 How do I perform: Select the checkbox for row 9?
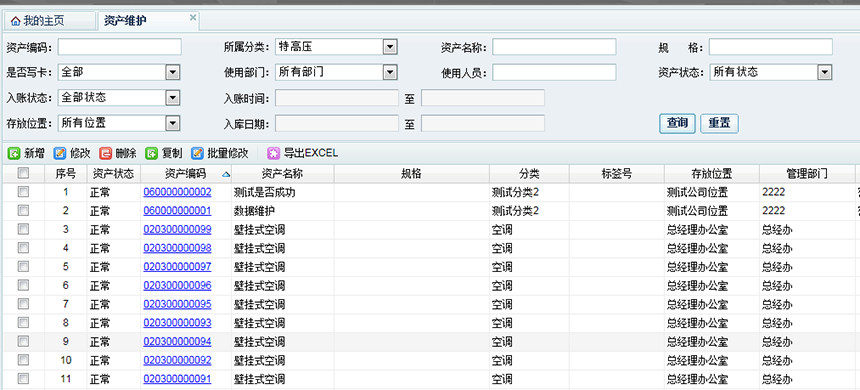23,341
